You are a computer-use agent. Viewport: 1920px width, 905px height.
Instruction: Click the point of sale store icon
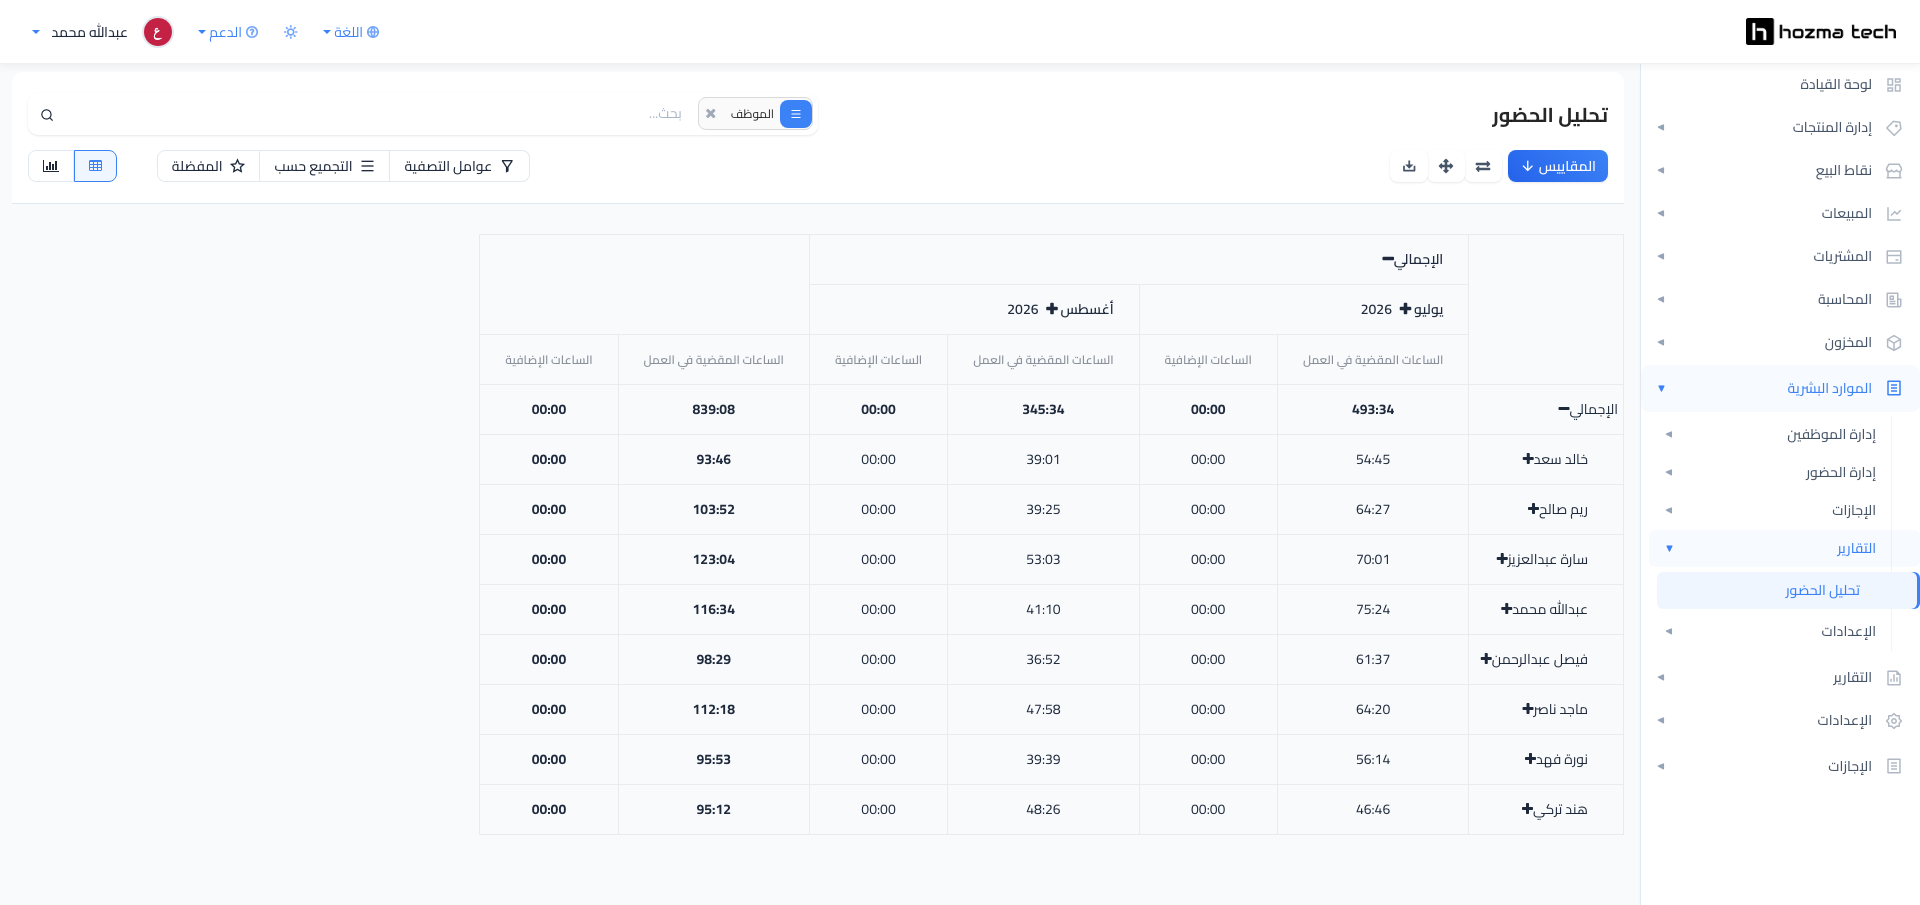point(1894,171)
